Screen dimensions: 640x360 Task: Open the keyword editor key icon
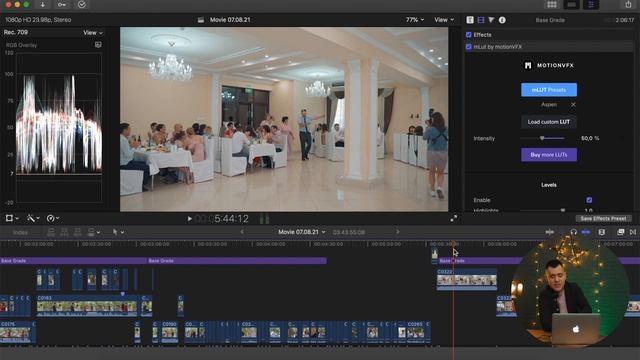[x=62, y=4]
